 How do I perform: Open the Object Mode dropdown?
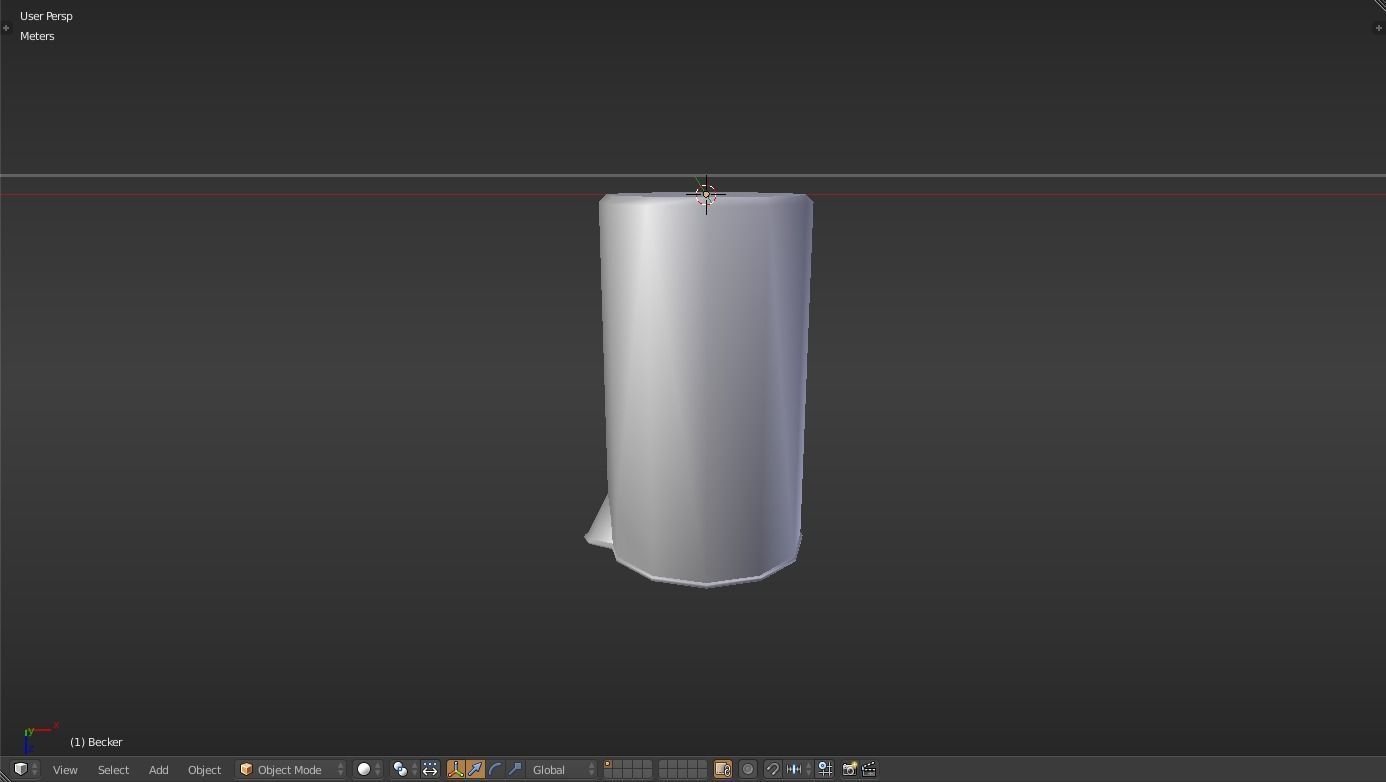point(291,769)
